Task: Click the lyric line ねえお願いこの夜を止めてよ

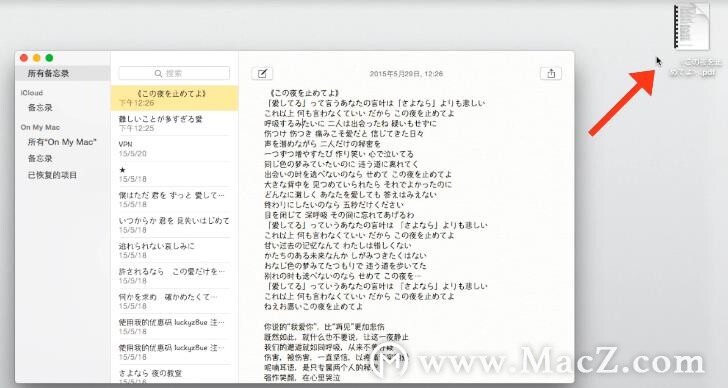Action: [x=313, y=307]
